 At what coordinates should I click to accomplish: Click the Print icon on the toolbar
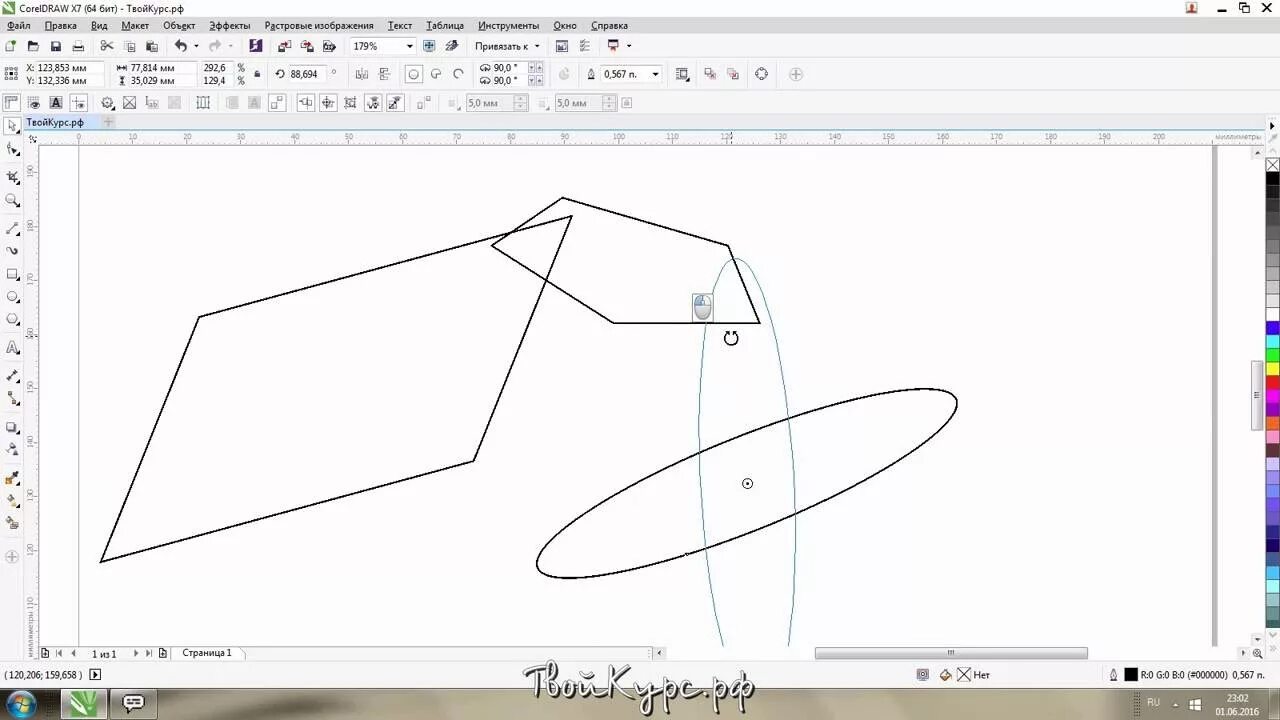(x=78, y=45)
